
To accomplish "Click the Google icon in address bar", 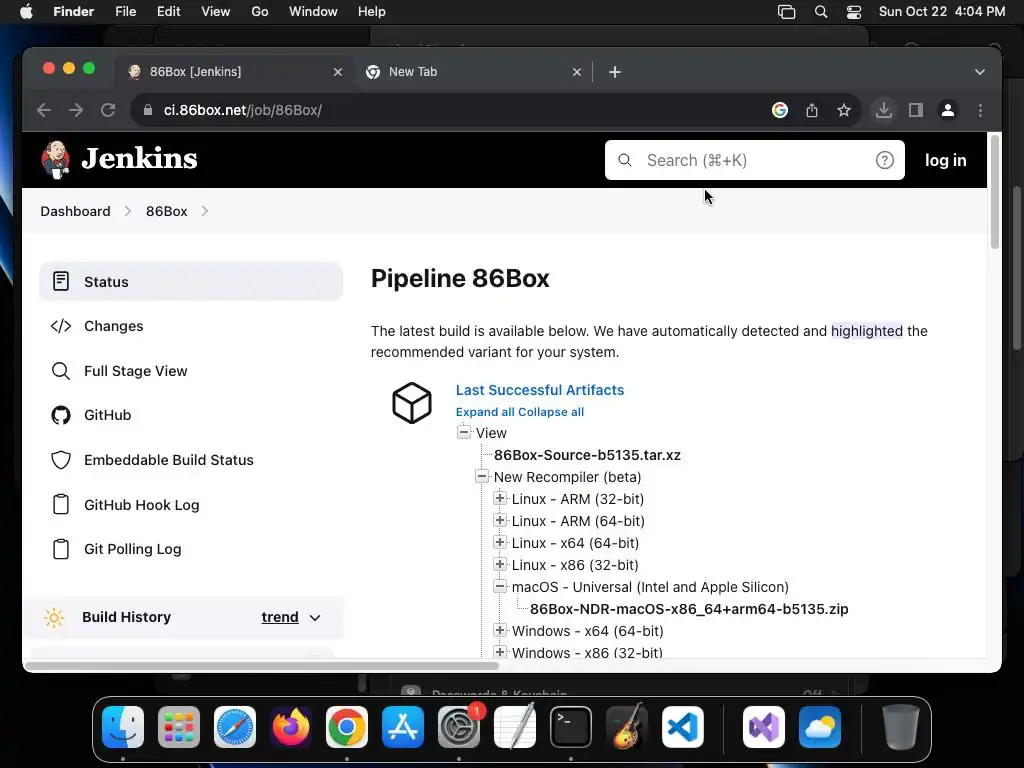I will (780, 110).
